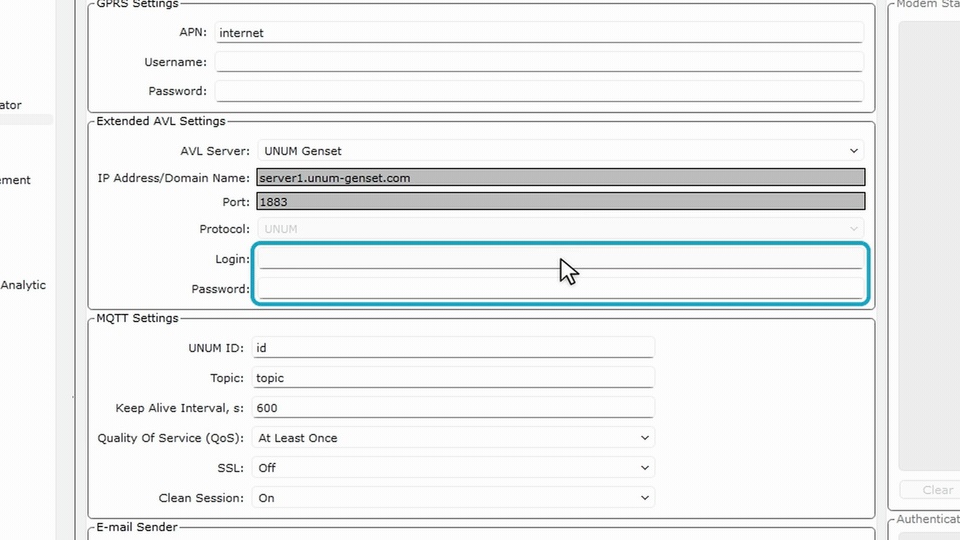Open the SSL dropdown
The width and height of the screenshot is (960, 540).
tap(453, 468)
